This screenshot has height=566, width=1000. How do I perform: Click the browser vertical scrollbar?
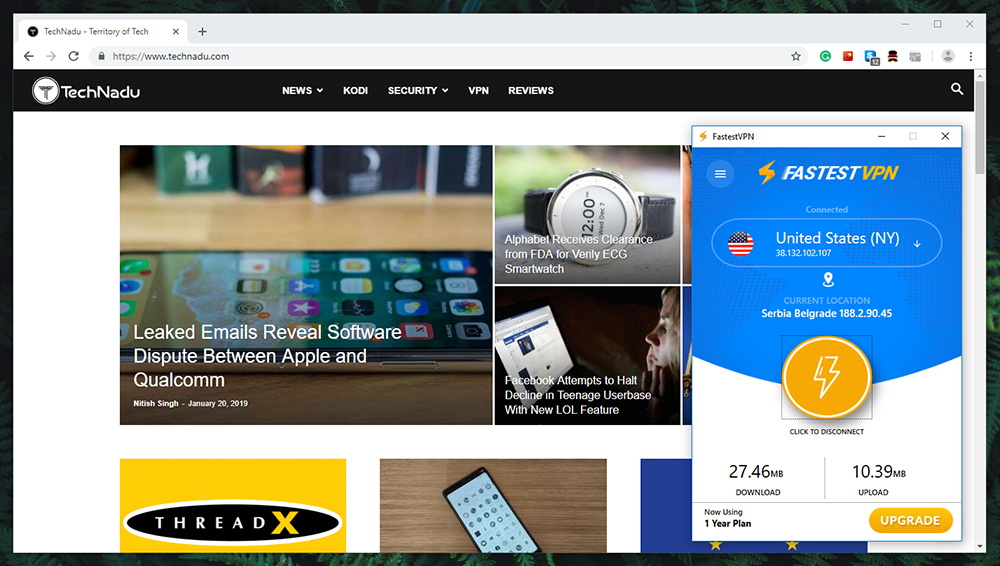(980, 128)
